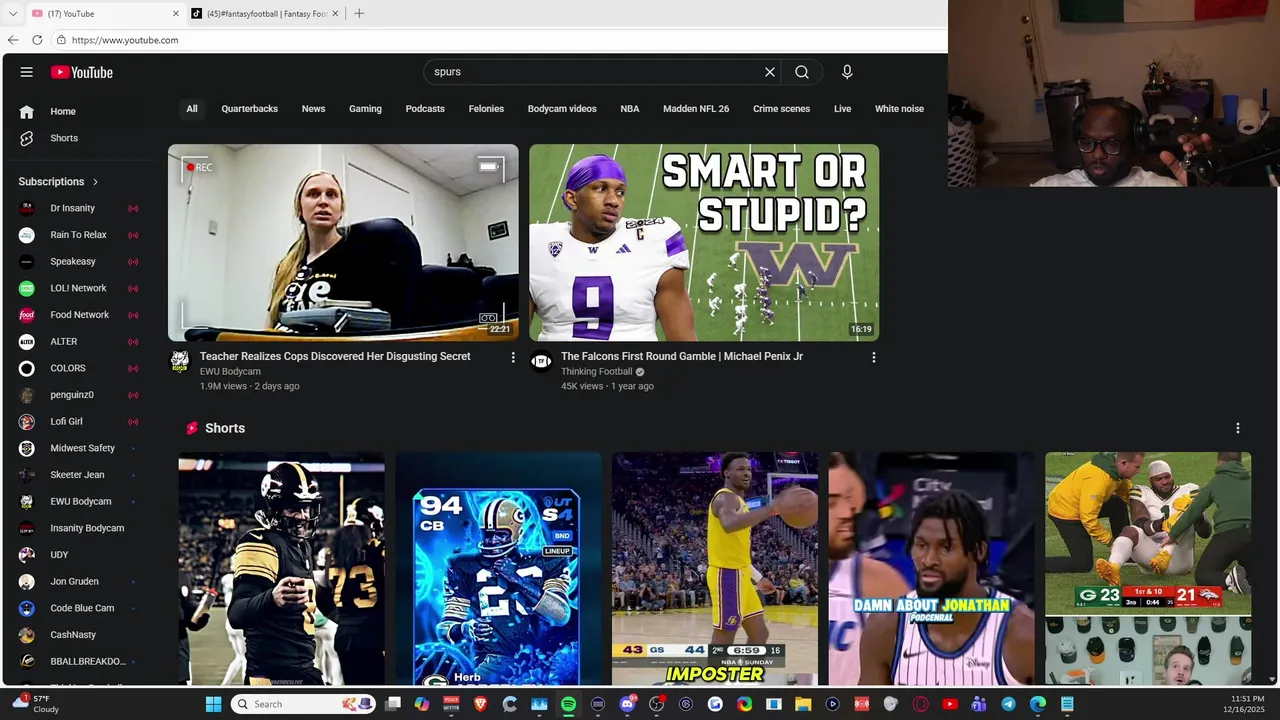Open Discord from the taskbar
The width and height of the screenshot is (1280, 720).
click(627, 704)
